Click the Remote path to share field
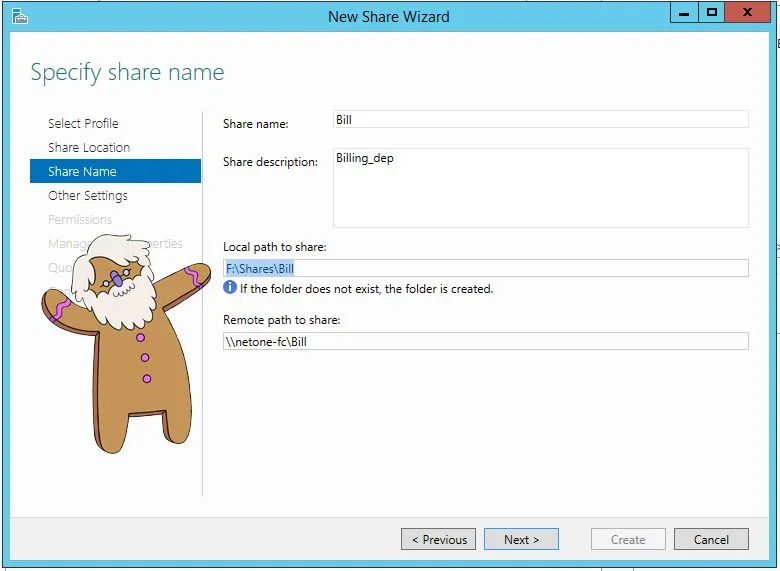The width and height of the screenshot is (780, 571). point(486,341)
